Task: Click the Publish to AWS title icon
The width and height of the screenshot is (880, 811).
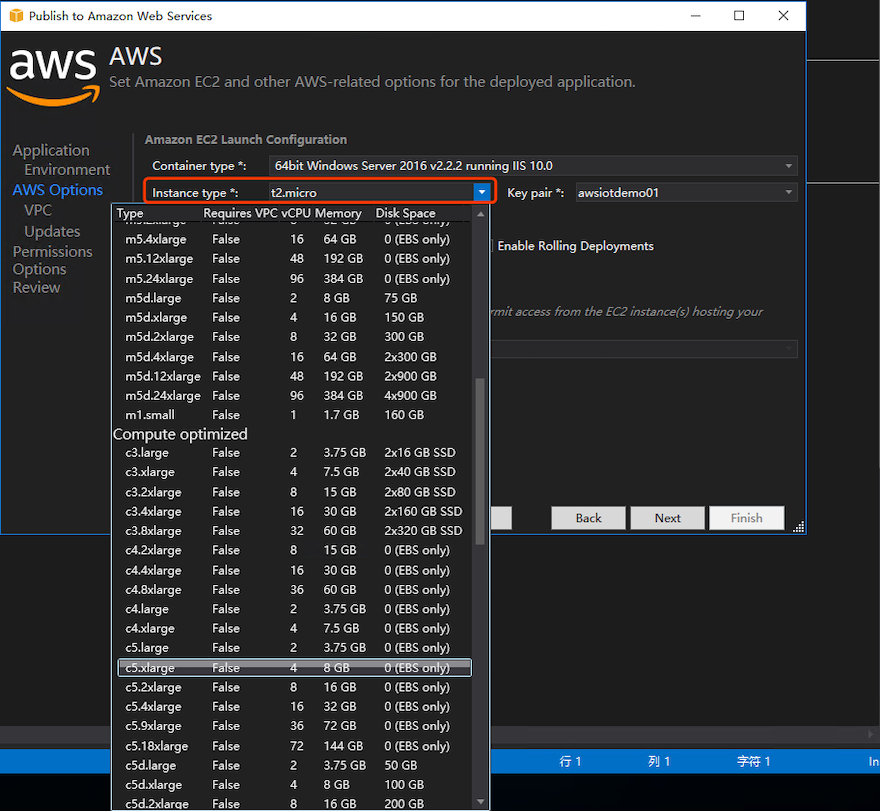Action: click(16, 16)
